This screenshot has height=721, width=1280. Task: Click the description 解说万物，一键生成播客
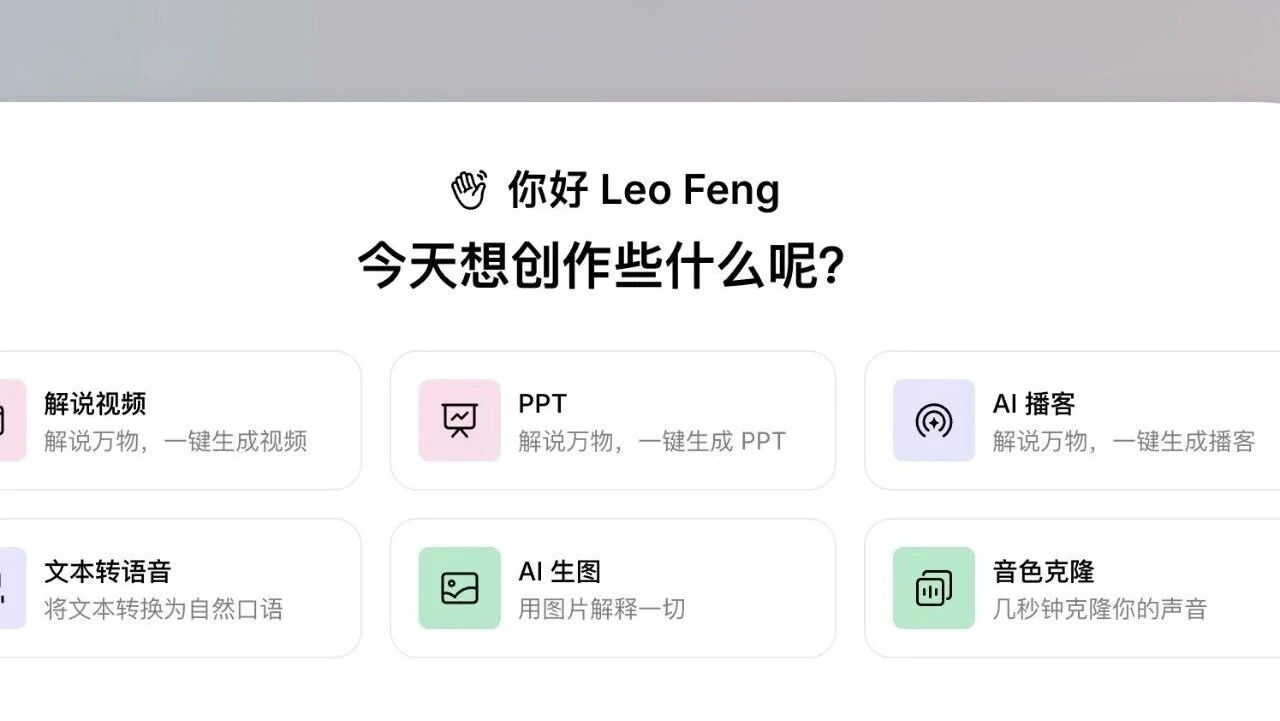pyautogui.click(x=1123, y=441)
